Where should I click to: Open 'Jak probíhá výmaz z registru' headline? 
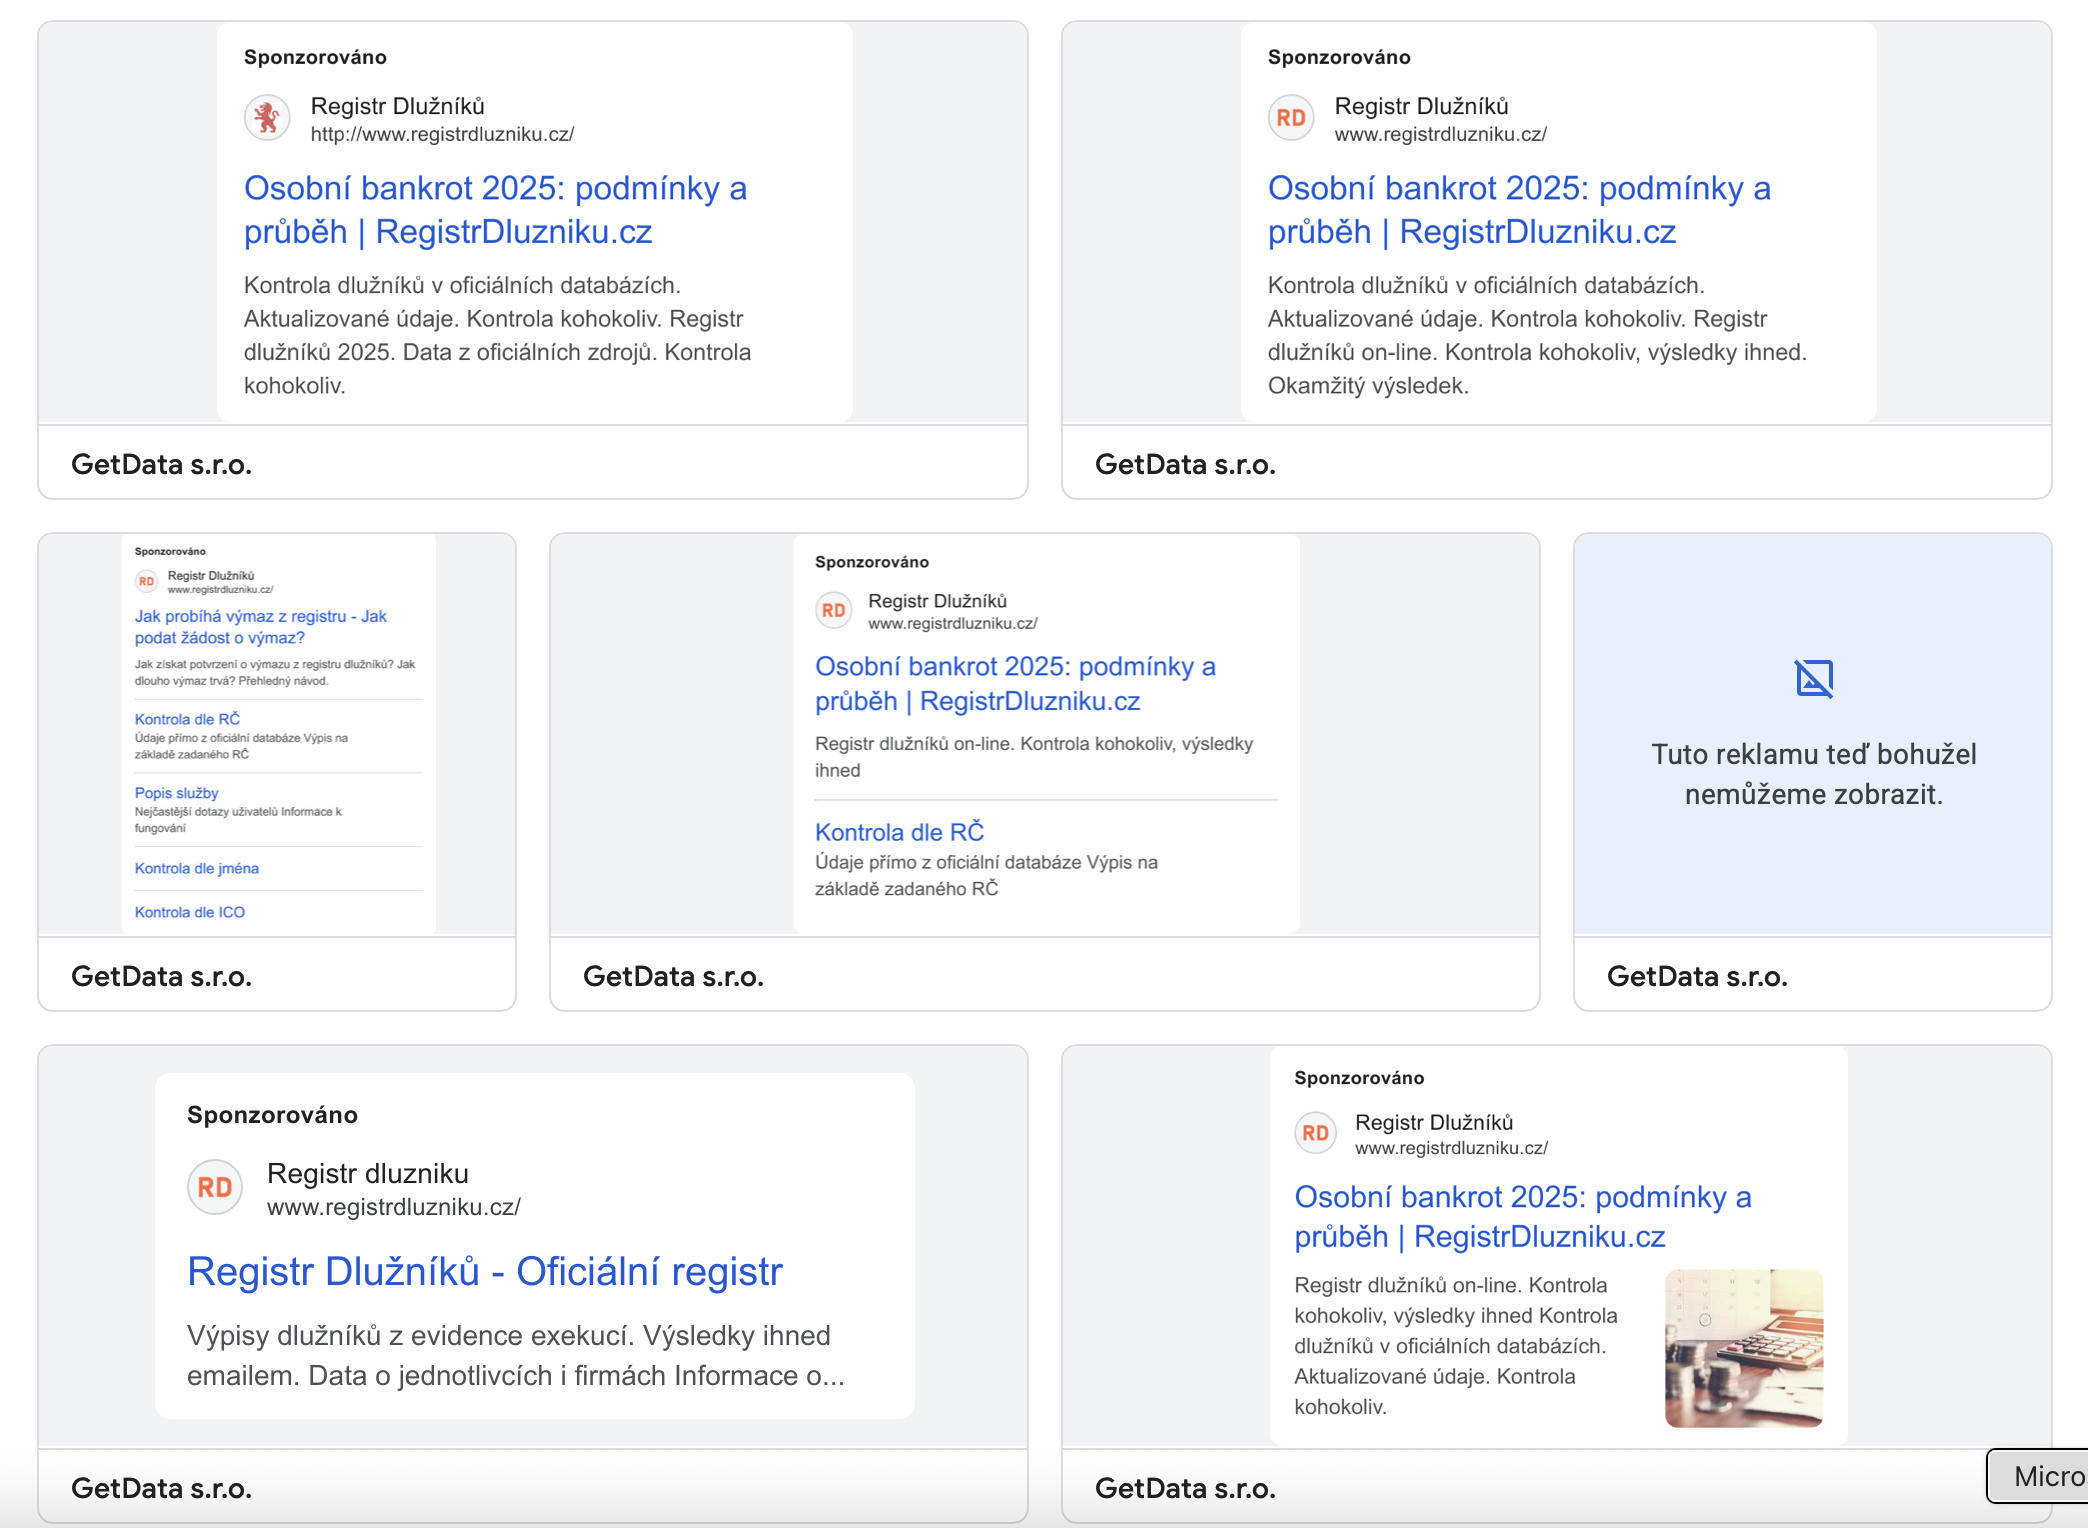(x=261, y=627)
